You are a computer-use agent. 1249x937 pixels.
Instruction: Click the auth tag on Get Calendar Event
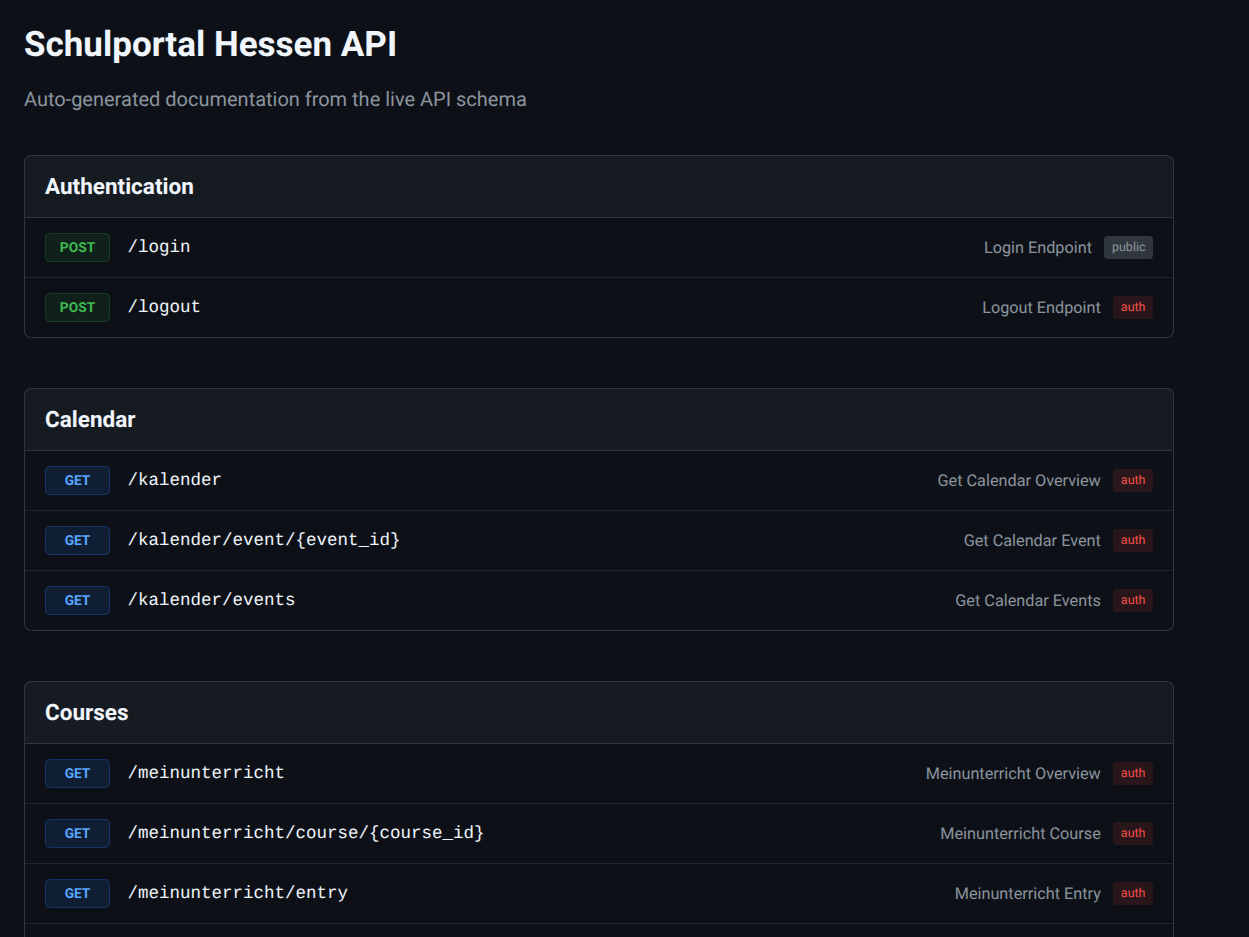1133,540
